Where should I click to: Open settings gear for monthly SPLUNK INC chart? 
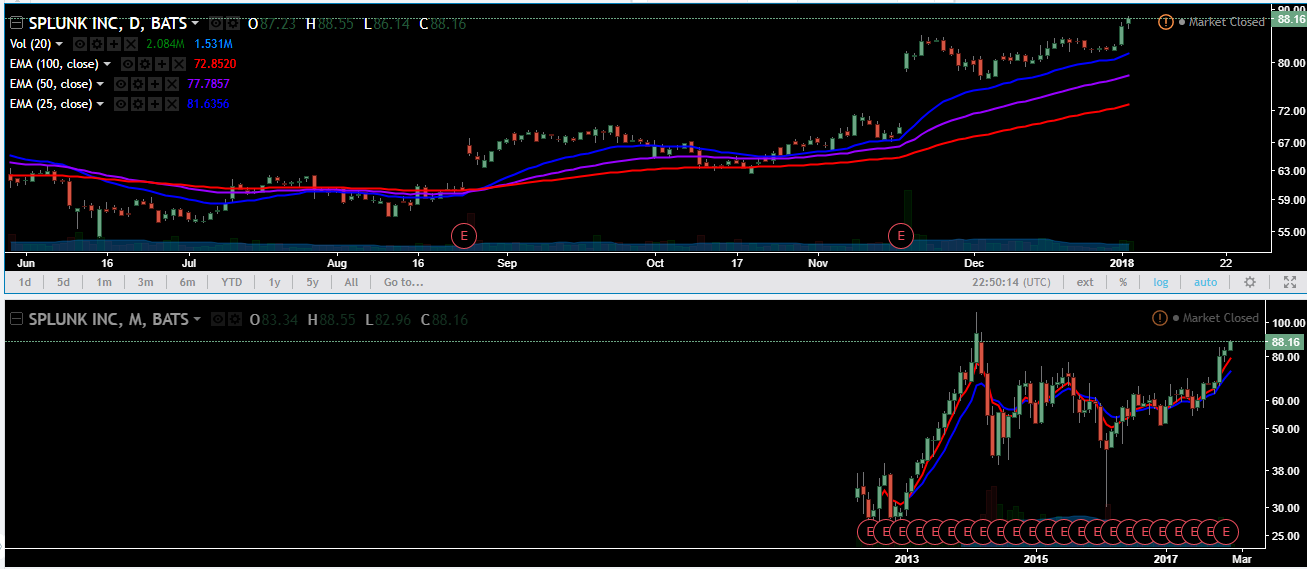click(234, 320)
